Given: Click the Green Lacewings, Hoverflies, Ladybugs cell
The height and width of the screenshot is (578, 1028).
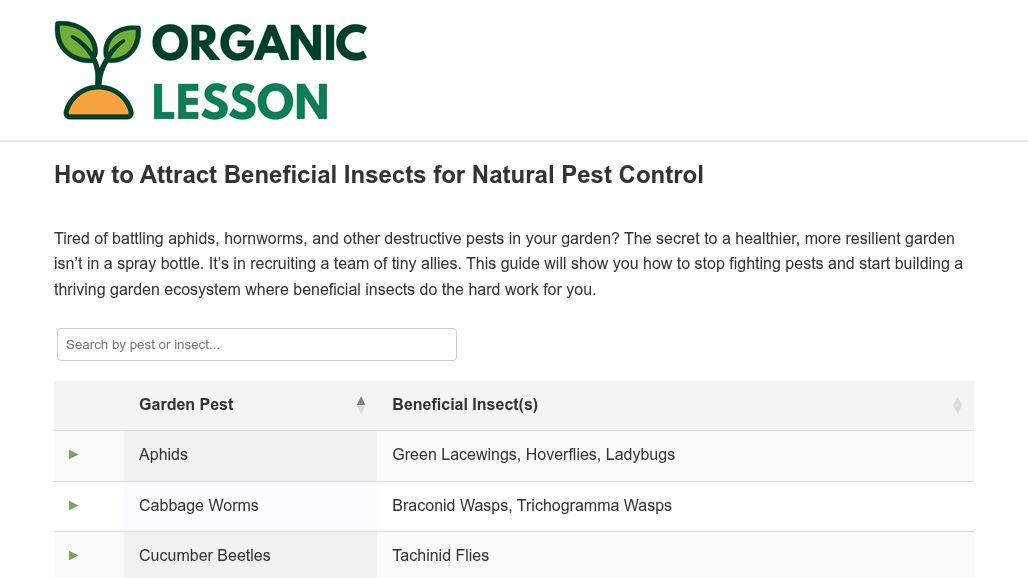Looking at the screenshot, I should (533, 455).
